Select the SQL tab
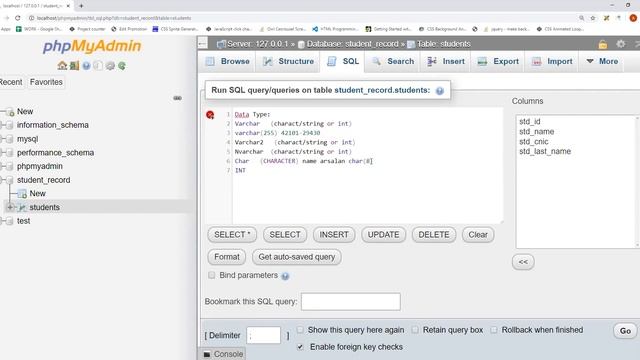This screenshot has height=360, width=640. click(342, 62)
